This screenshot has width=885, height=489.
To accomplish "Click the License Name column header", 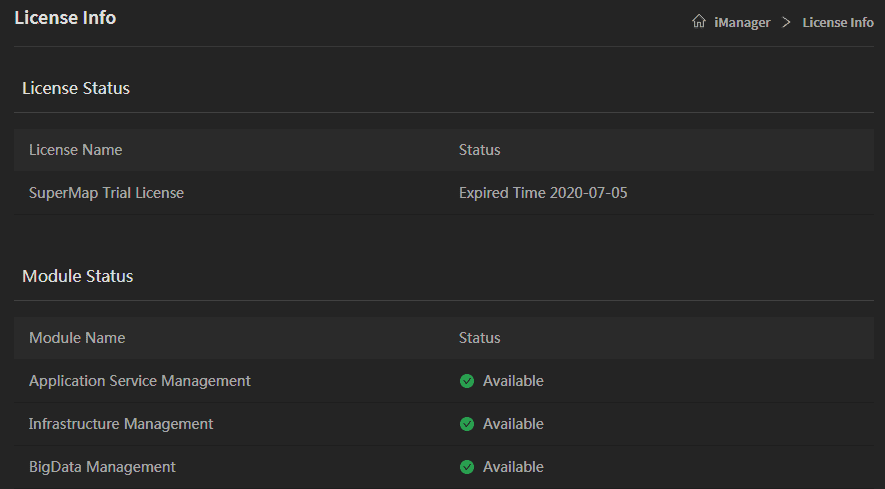I will click(x=76, y=150).
